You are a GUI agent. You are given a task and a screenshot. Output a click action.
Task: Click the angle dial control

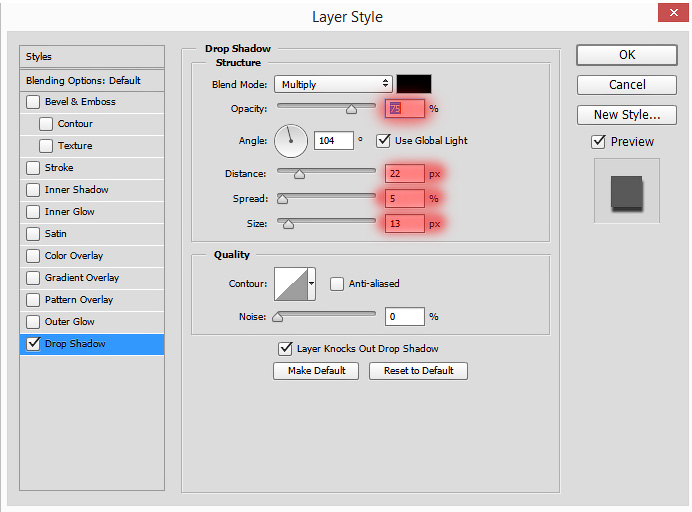(291, 141)
